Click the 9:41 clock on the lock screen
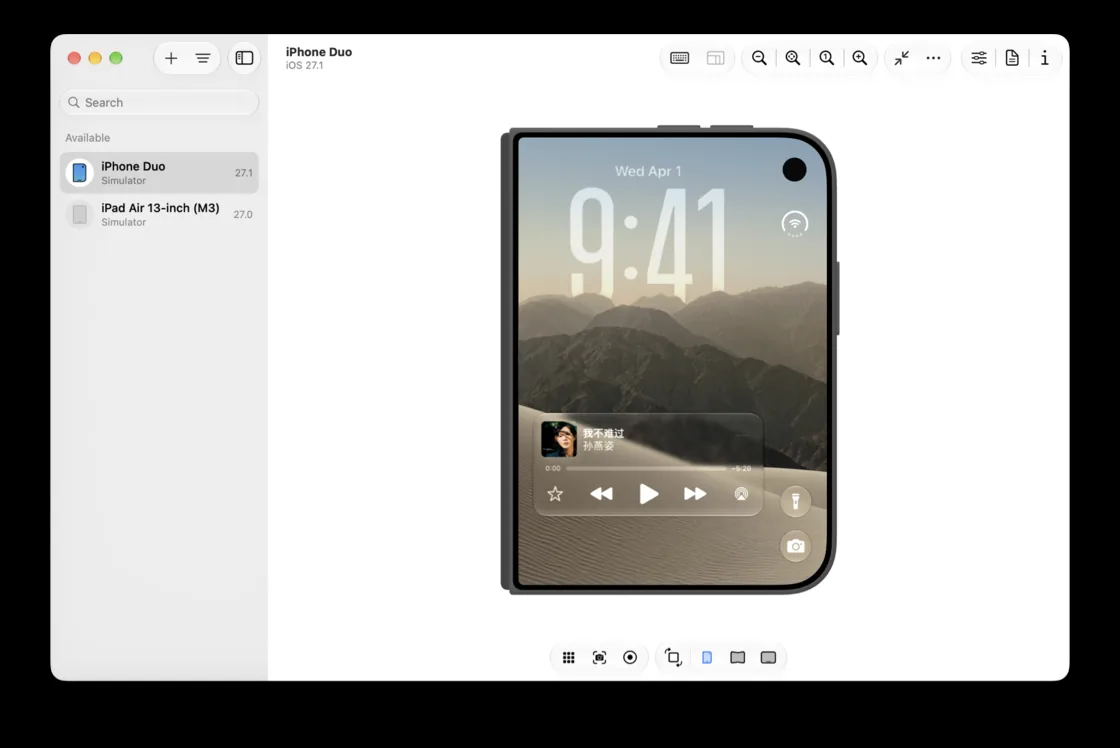1120x748 pixels. tap(648, 242)
